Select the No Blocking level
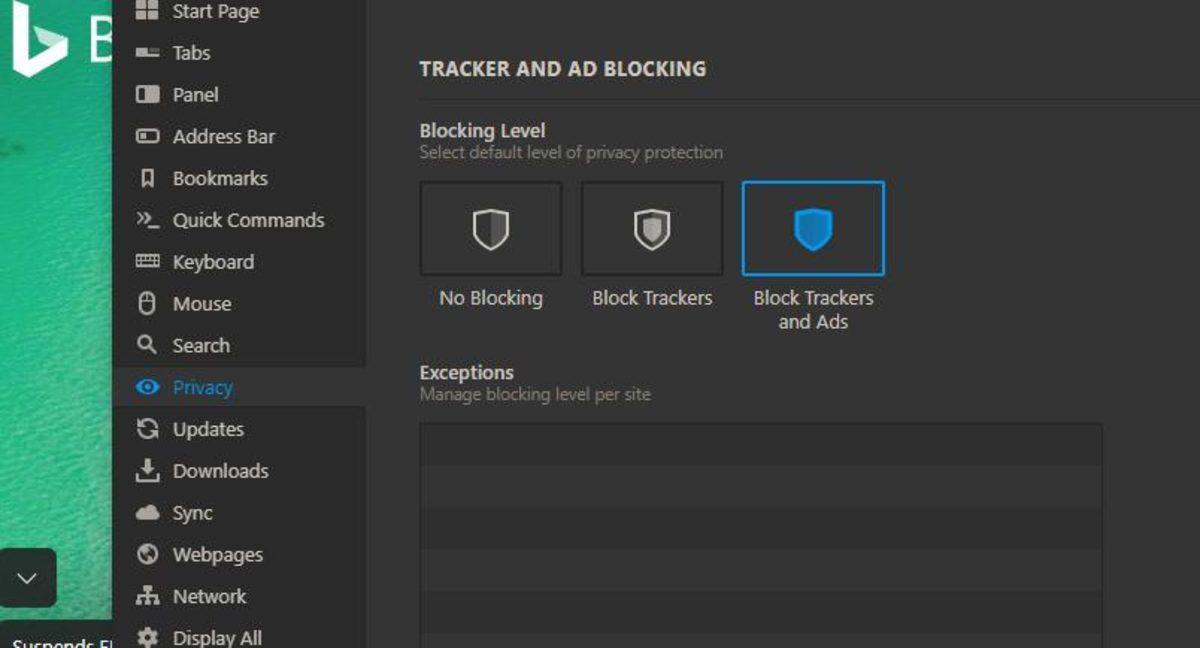Image resolution: width=1200 pixels, height=648 pixels. [491, 229]
